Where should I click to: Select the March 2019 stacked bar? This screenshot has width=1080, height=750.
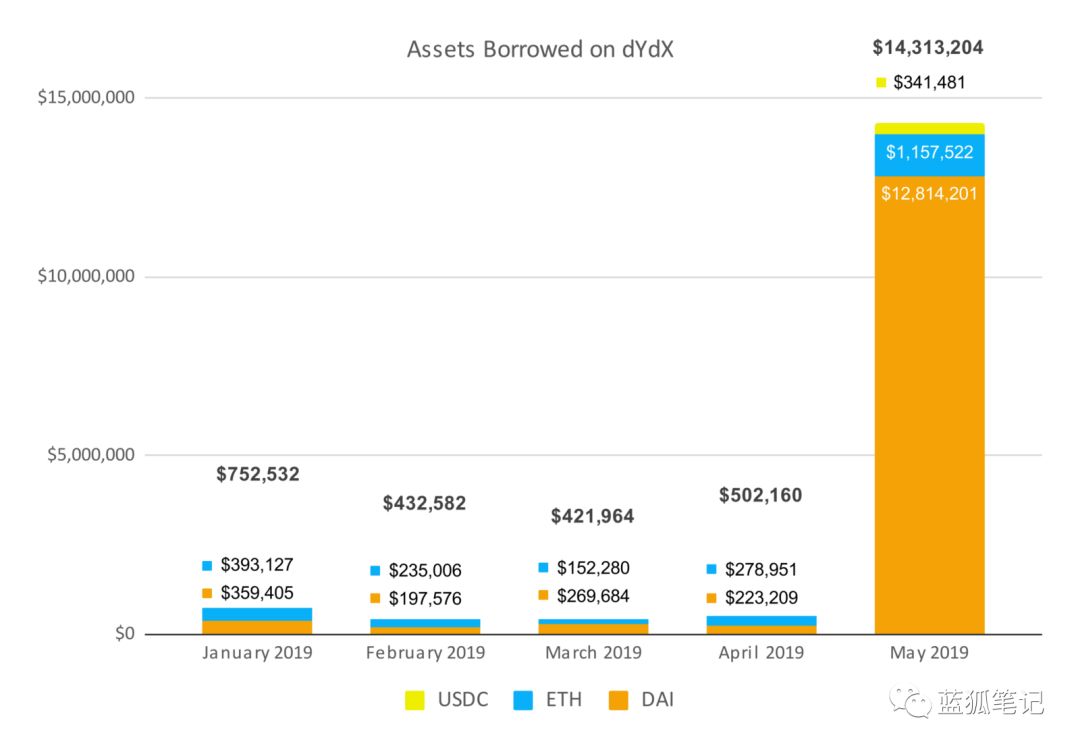[593, 626]
